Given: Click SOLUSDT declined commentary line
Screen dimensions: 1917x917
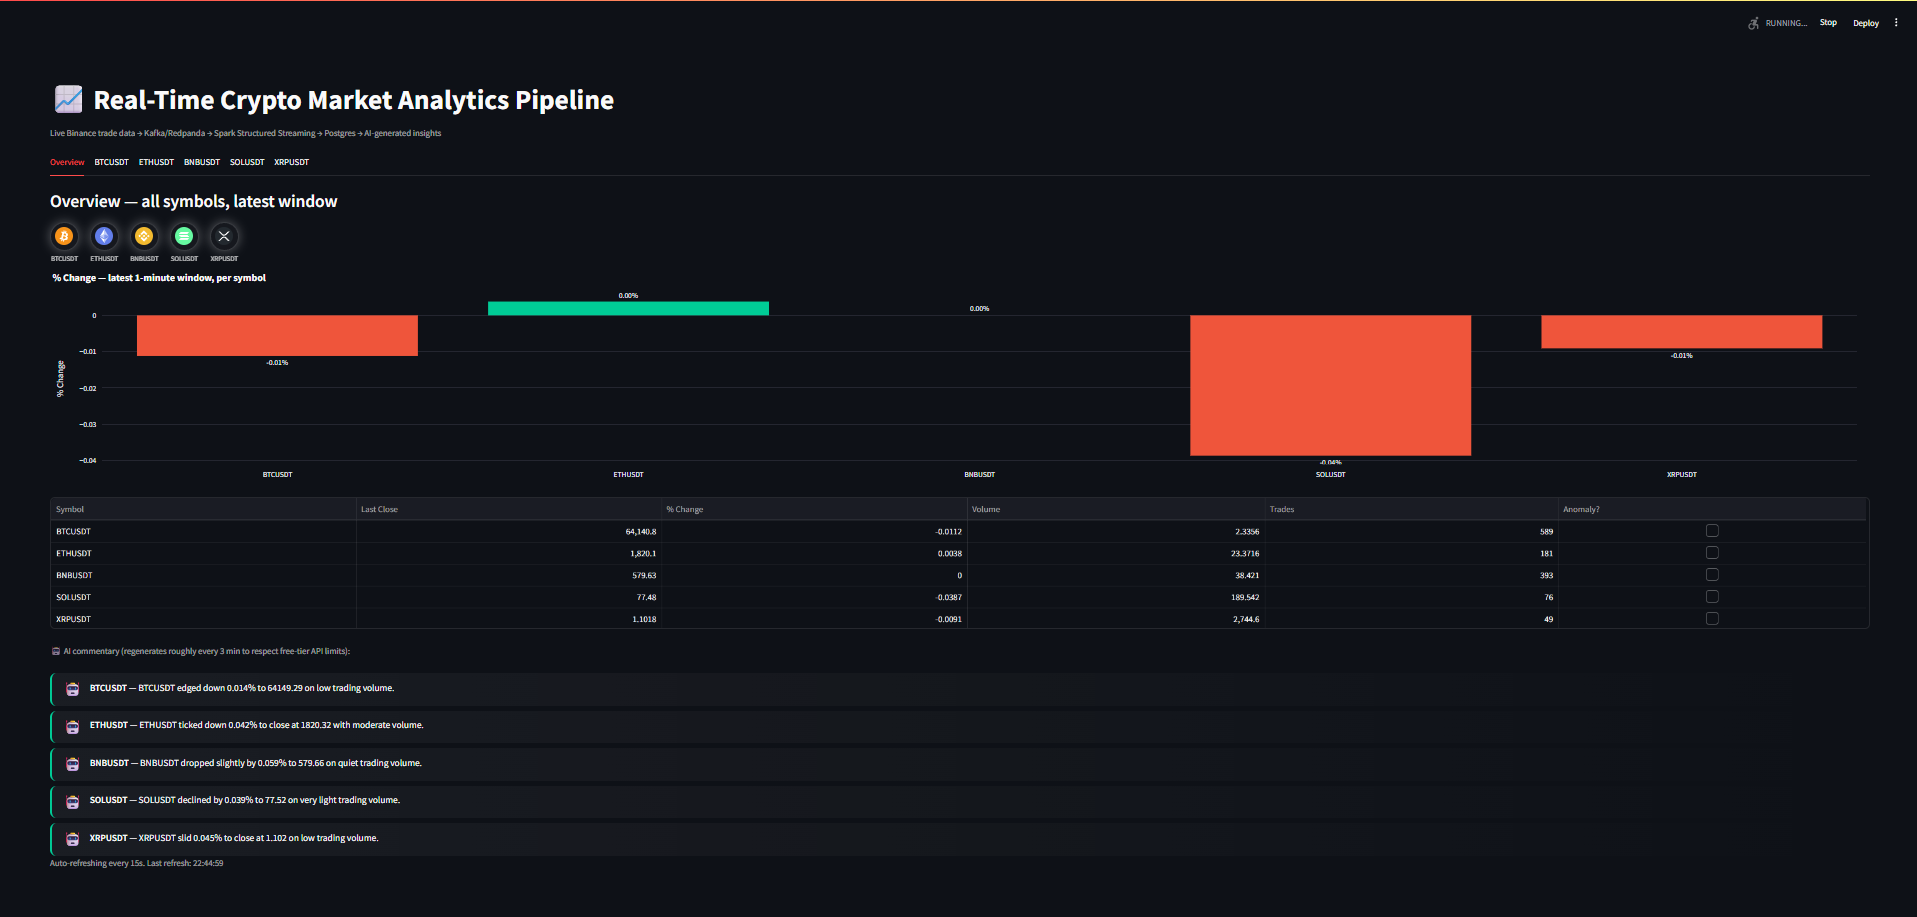Looking at the screenshot, I should point(245,800).
